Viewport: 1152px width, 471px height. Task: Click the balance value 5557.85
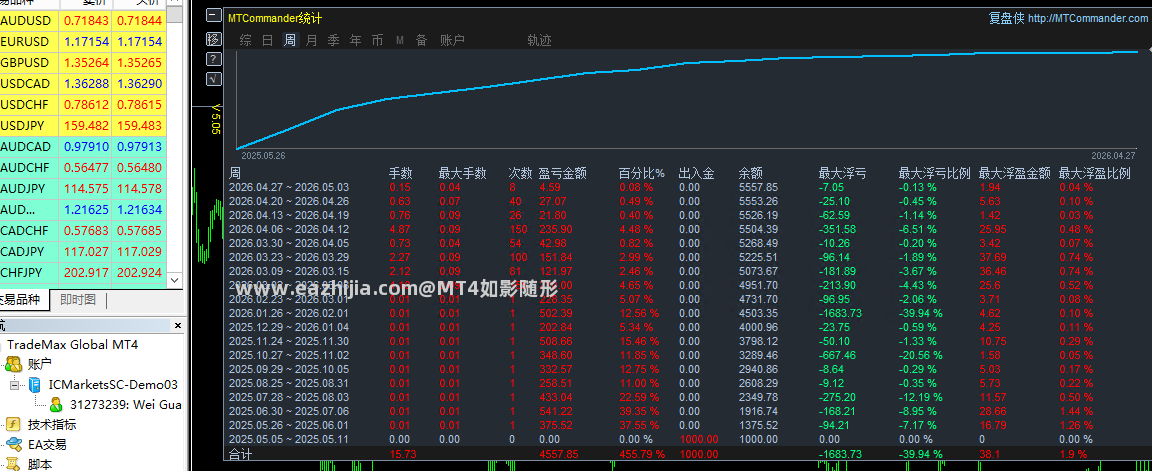point(758,187)
